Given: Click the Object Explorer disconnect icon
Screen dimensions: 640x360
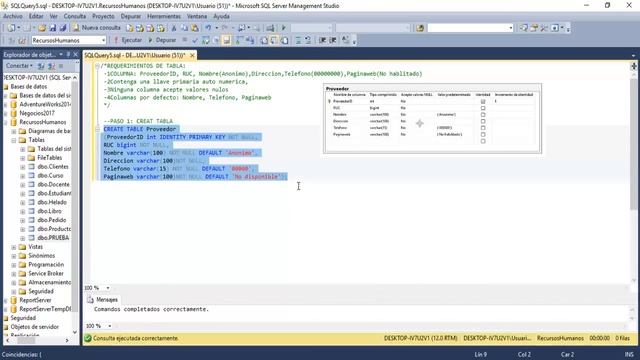Looking at the screenshot, I should (51, 66).
